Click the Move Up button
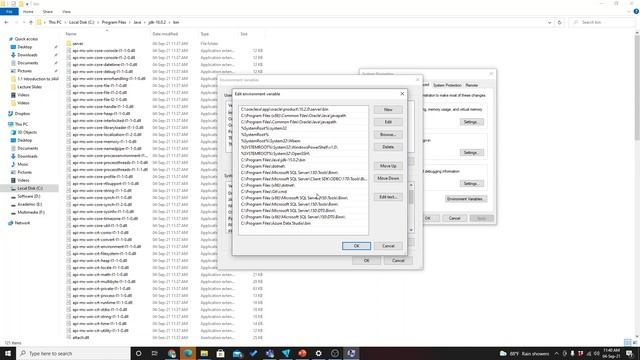640x360 pixels. pos(388,166)
